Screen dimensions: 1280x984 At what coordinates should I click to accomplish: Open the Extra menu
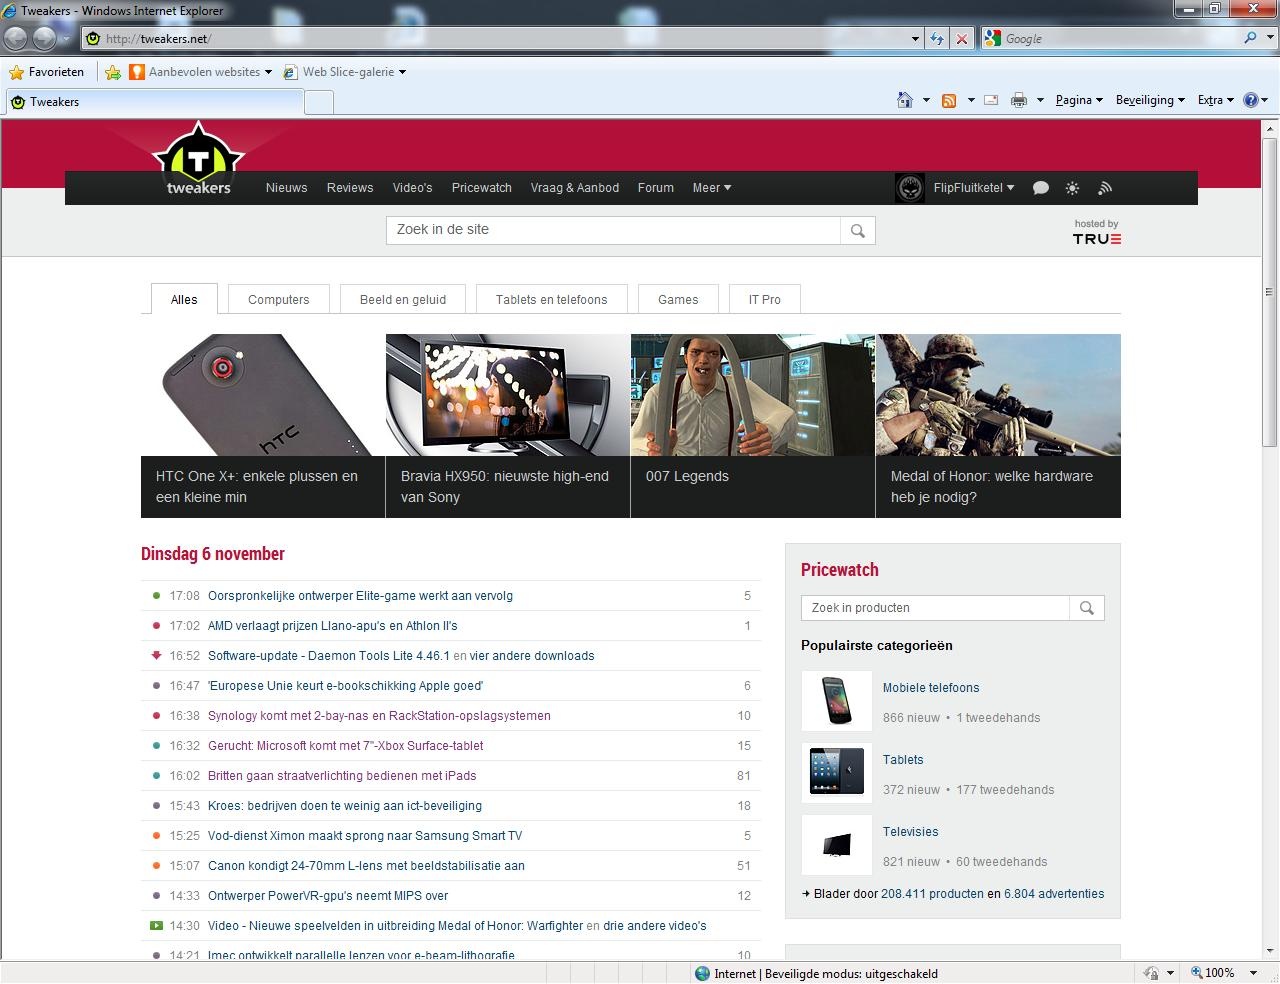click(1215, 100)
